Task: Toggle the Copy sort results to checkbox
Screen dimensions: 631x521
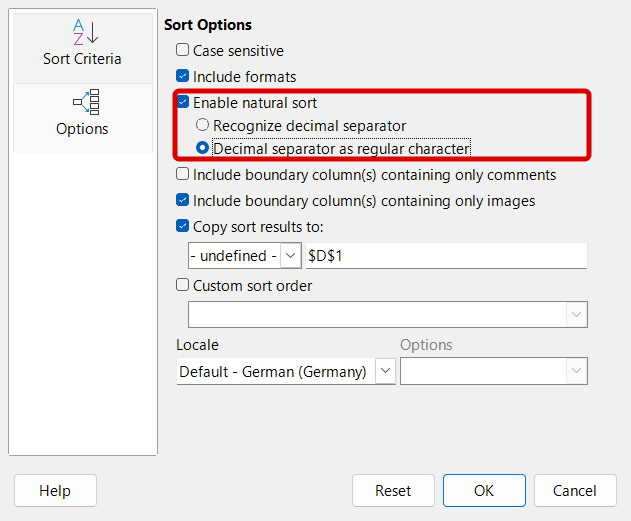Action: click(183, 227)
